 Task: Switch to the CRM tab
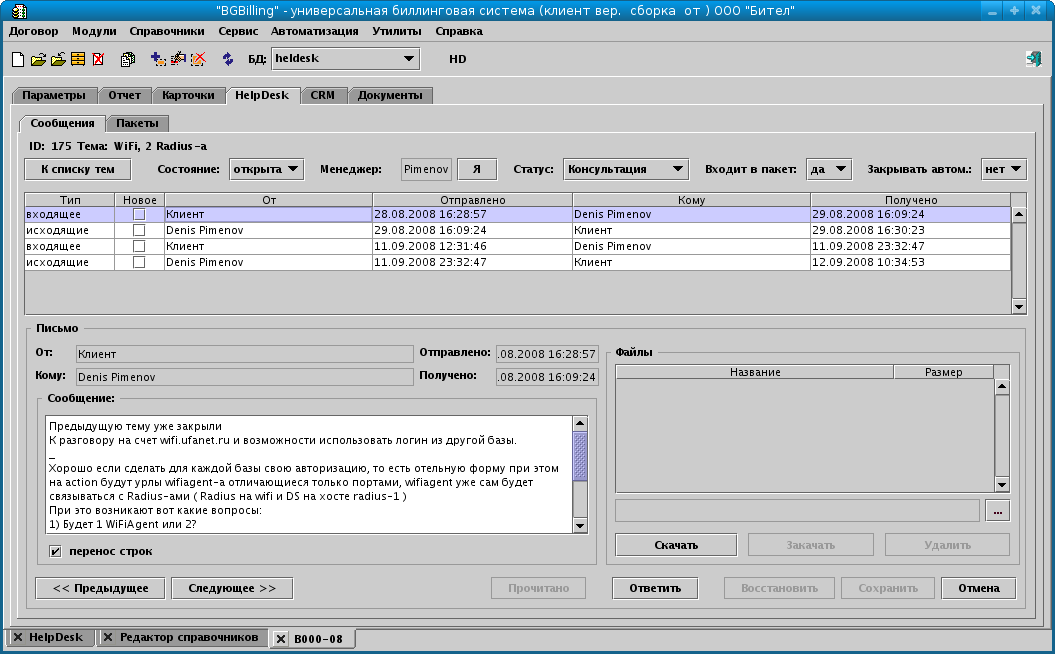[323, 94]
